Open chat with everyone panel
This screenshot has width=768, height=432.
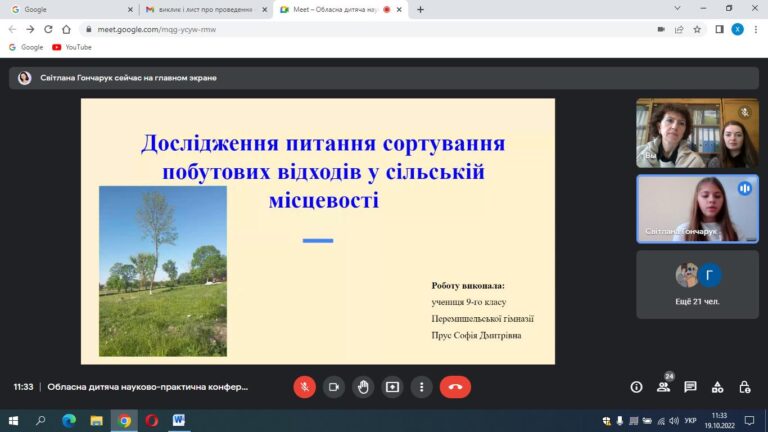(691, 387)
